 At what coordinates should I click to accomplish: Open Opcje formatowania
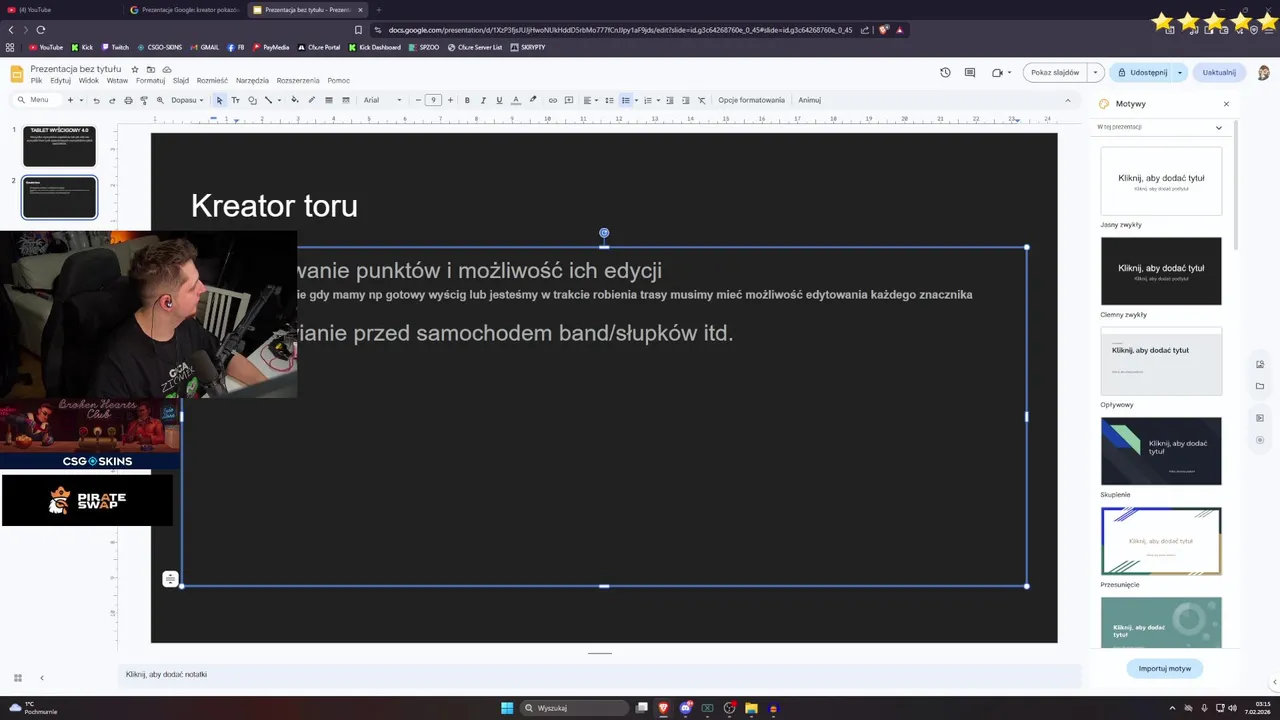tap(751, 100)
